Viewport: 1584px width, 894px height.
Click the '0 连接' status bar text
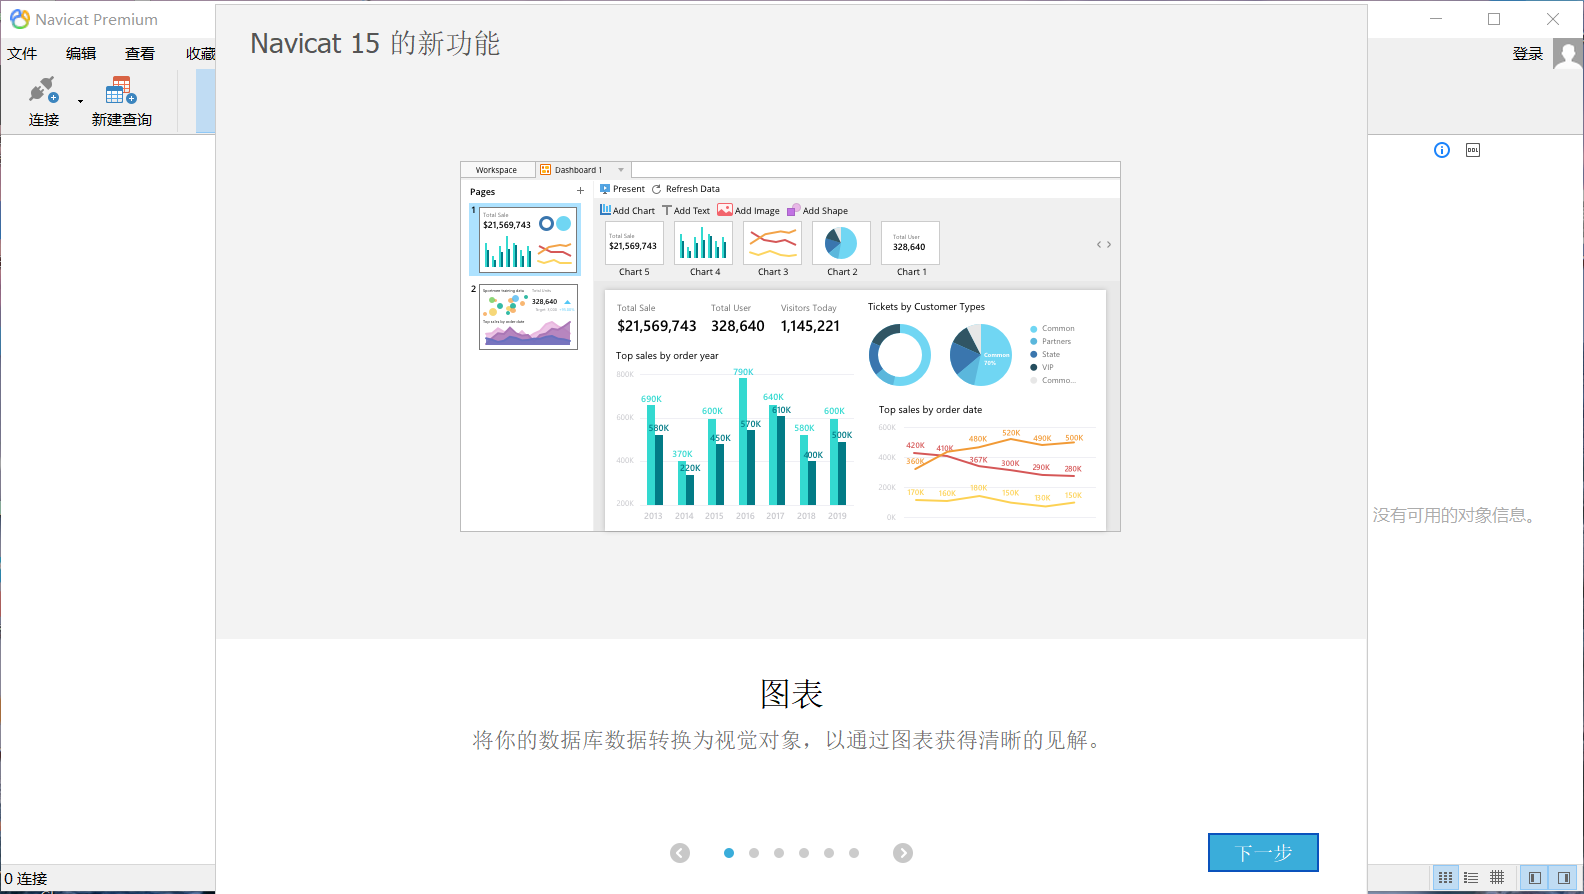[26, 878]
